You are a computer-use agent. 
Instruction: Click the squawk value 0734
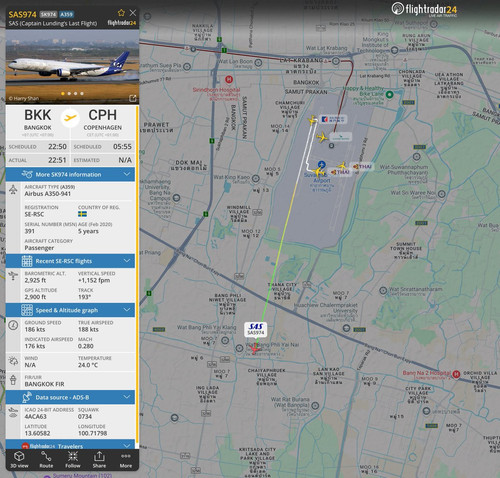tap(85, 417)
